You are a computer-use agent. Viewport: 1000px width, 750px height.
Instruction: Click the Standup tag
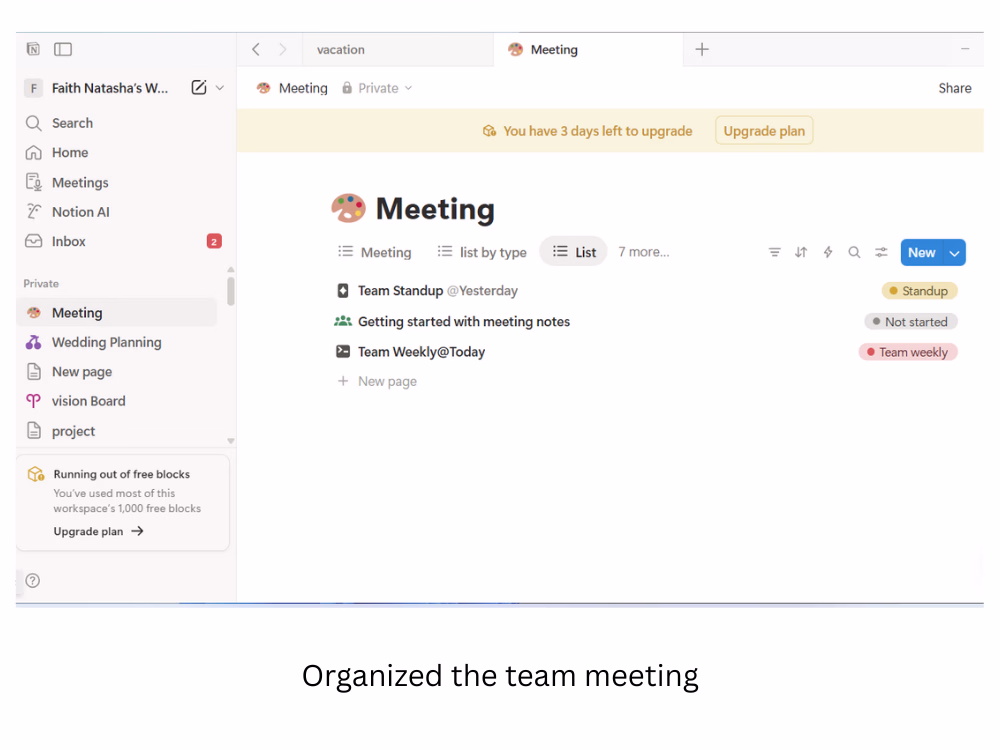coord(919,291)
